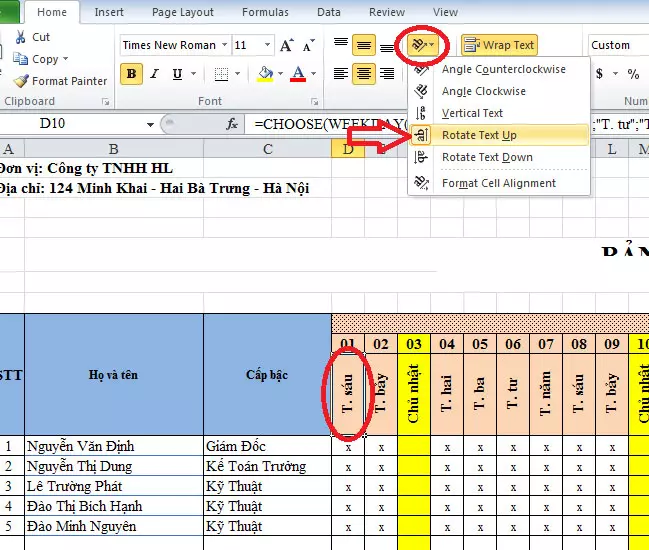Click the Cut scissors icon
This screenshot has height=550, width=649.
click(x=20, y=37)
